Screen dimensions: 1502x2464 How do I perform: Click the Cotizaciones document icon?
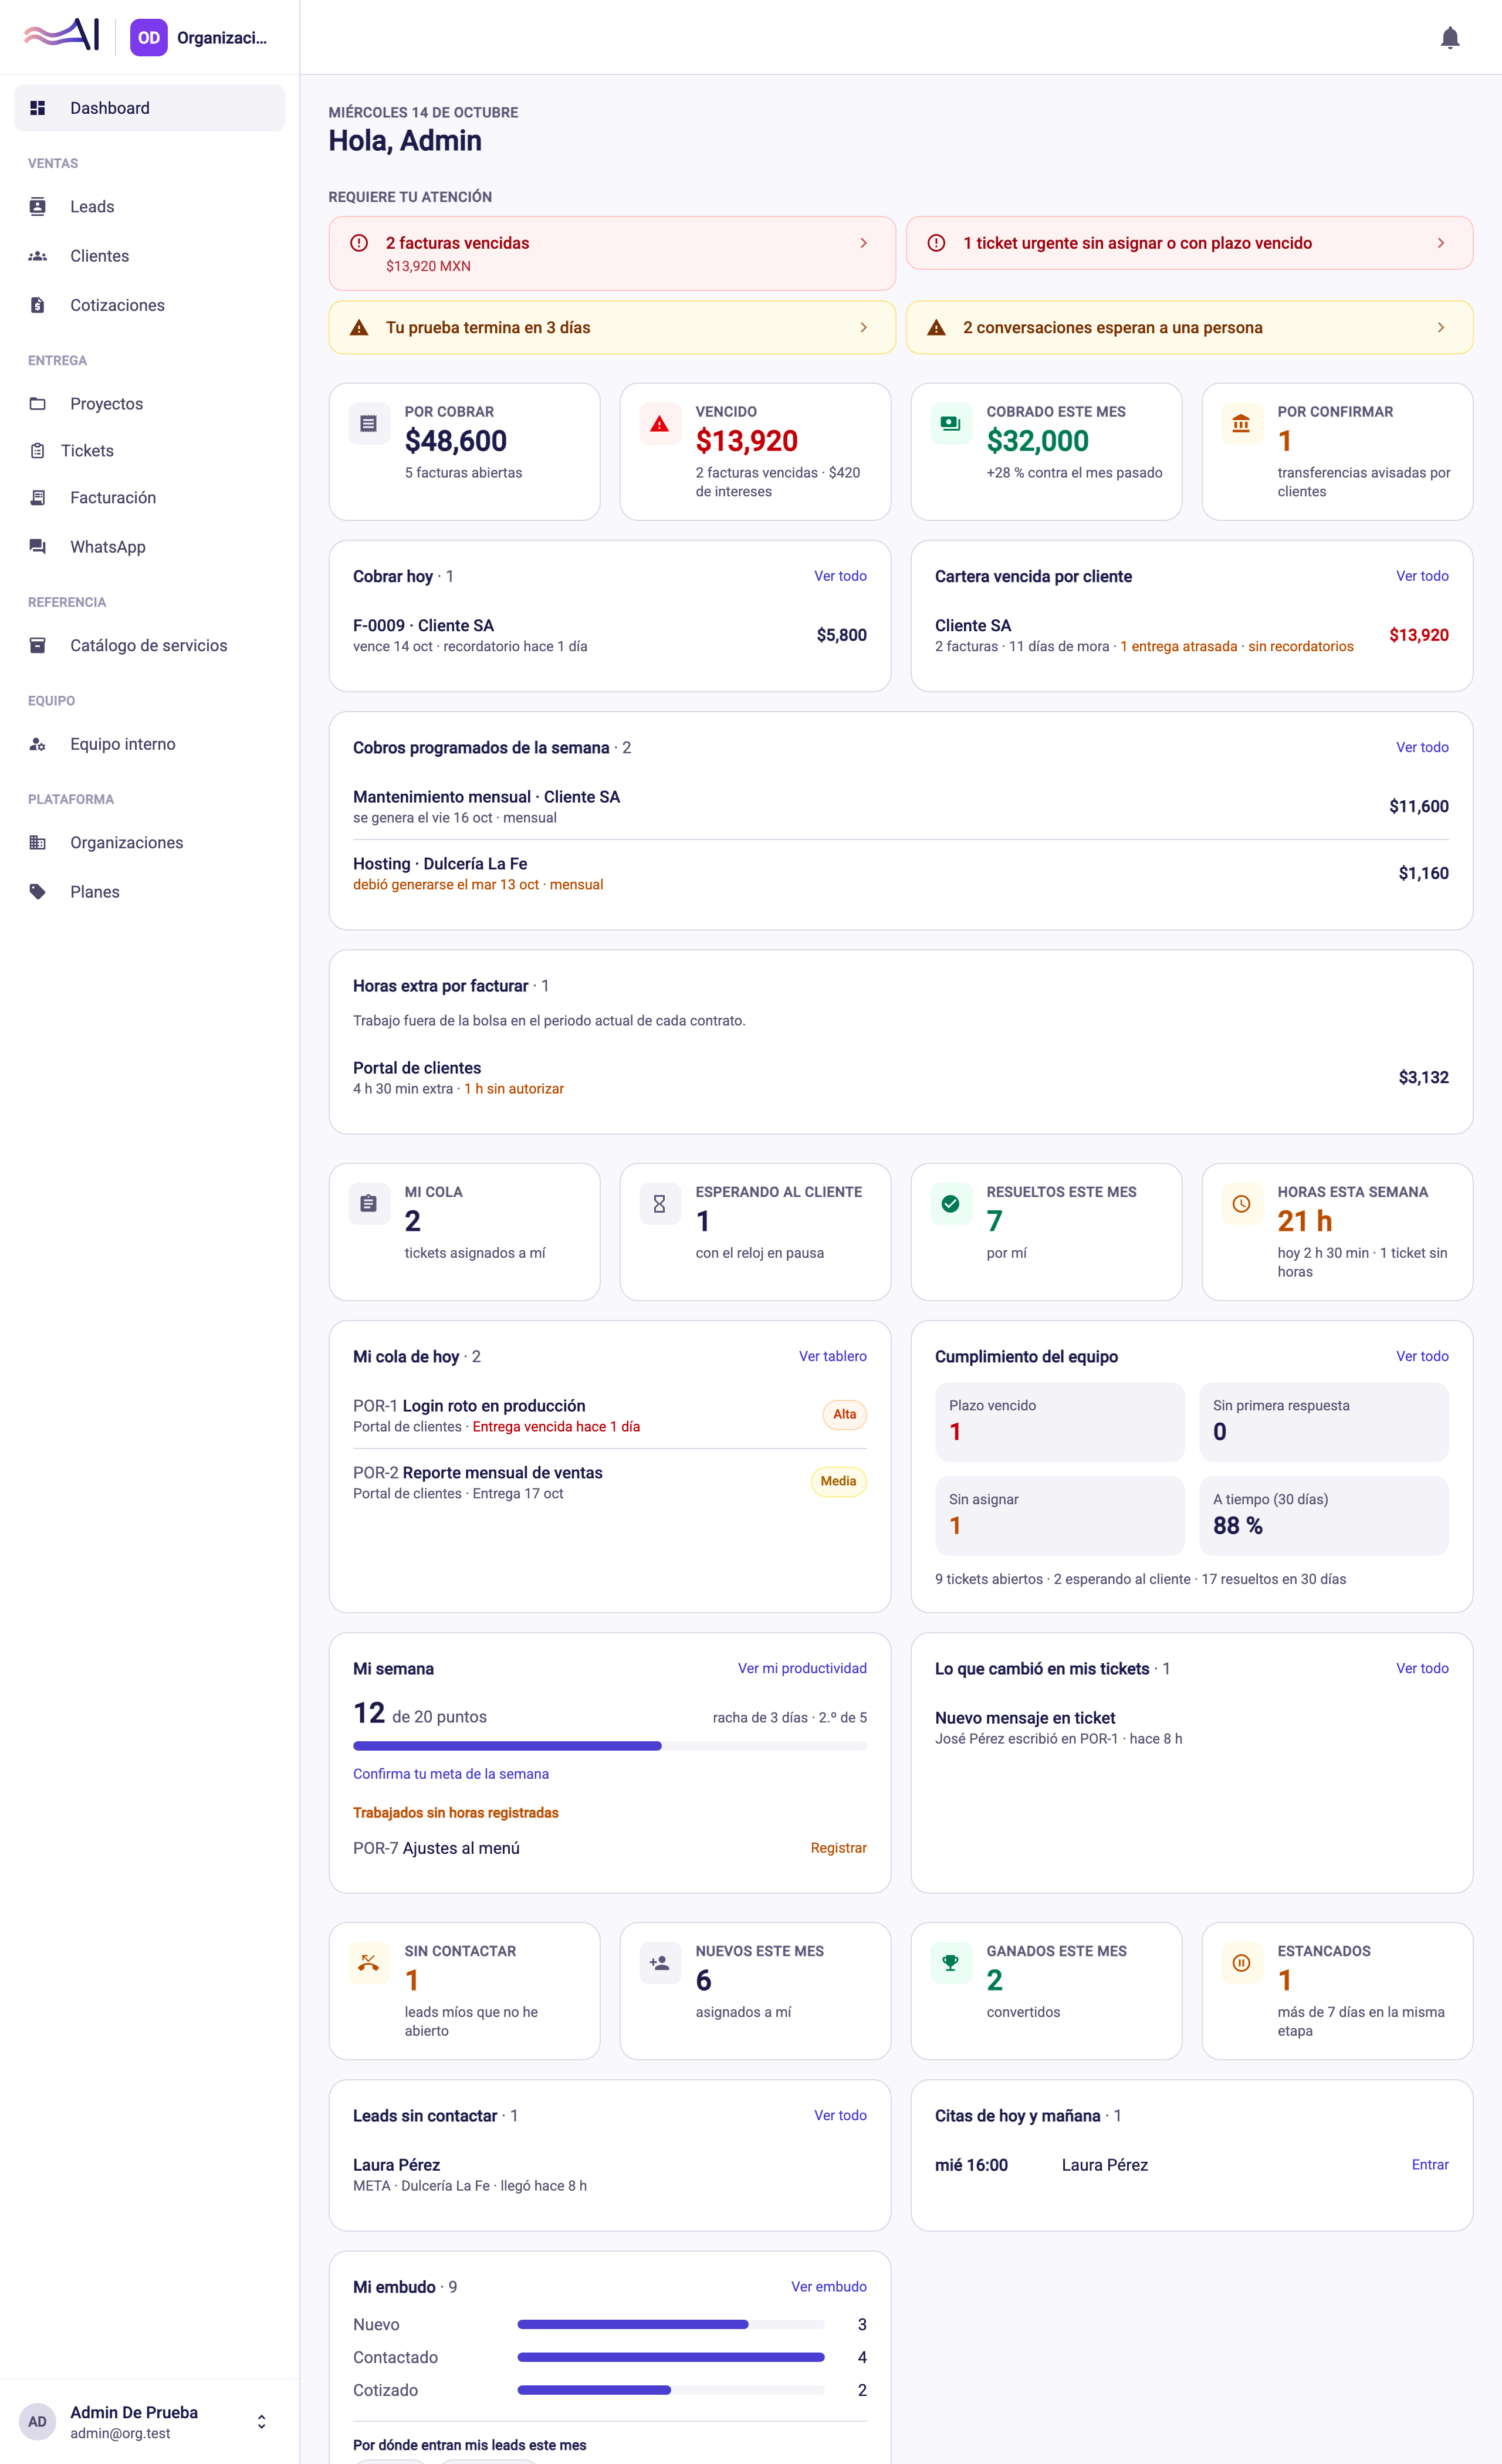pyautogui.click(x=38, y=305)
